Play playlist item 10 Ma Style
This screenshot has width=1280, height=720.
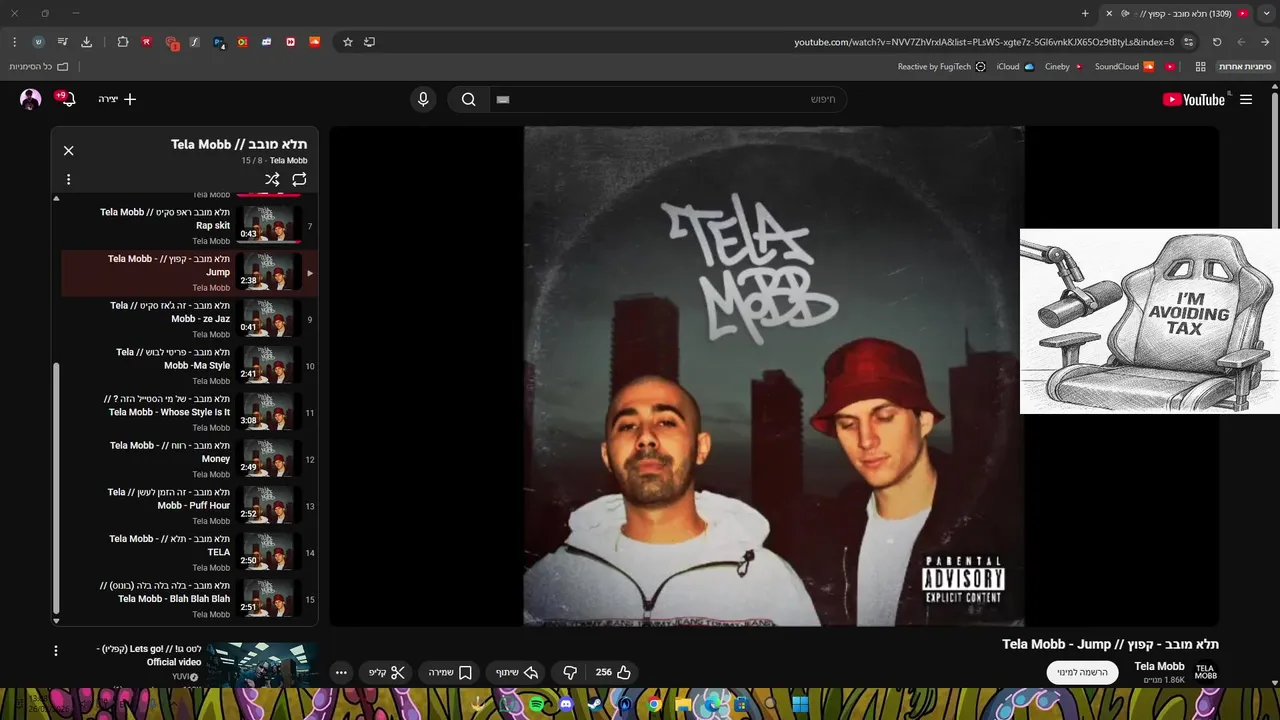[x=190, y=366]
